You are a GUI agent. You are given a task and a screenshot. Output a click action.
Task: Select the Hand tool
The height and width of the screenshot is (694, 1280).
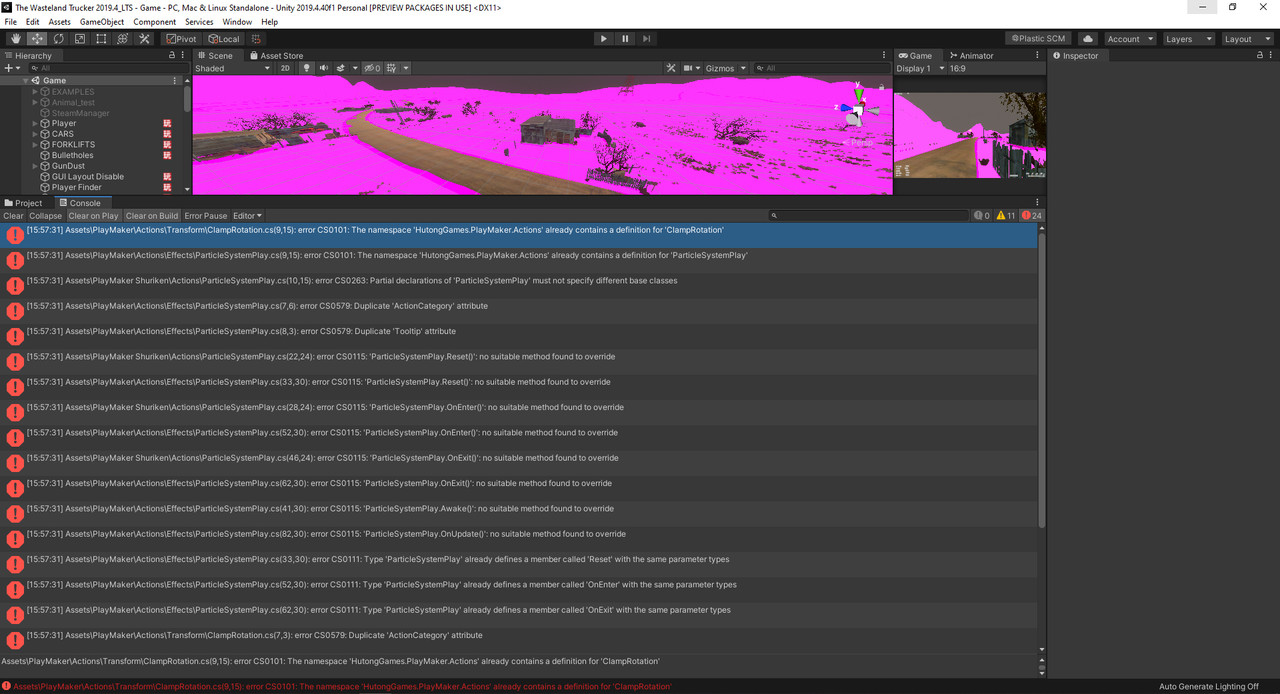pyautogui.click(x=16, y=39)
